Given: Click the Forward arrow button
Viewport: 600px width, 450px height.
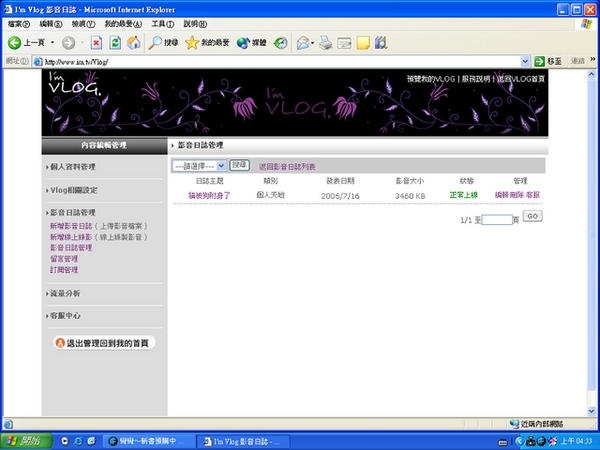Looking at the screenshot, I should point(68,42).
